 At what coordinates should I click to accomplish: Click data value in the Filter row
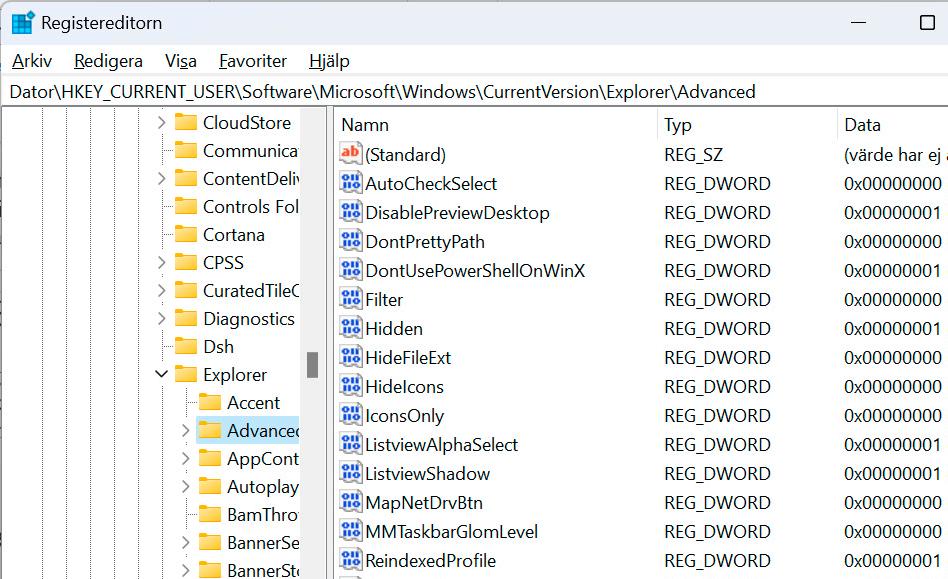892,300
